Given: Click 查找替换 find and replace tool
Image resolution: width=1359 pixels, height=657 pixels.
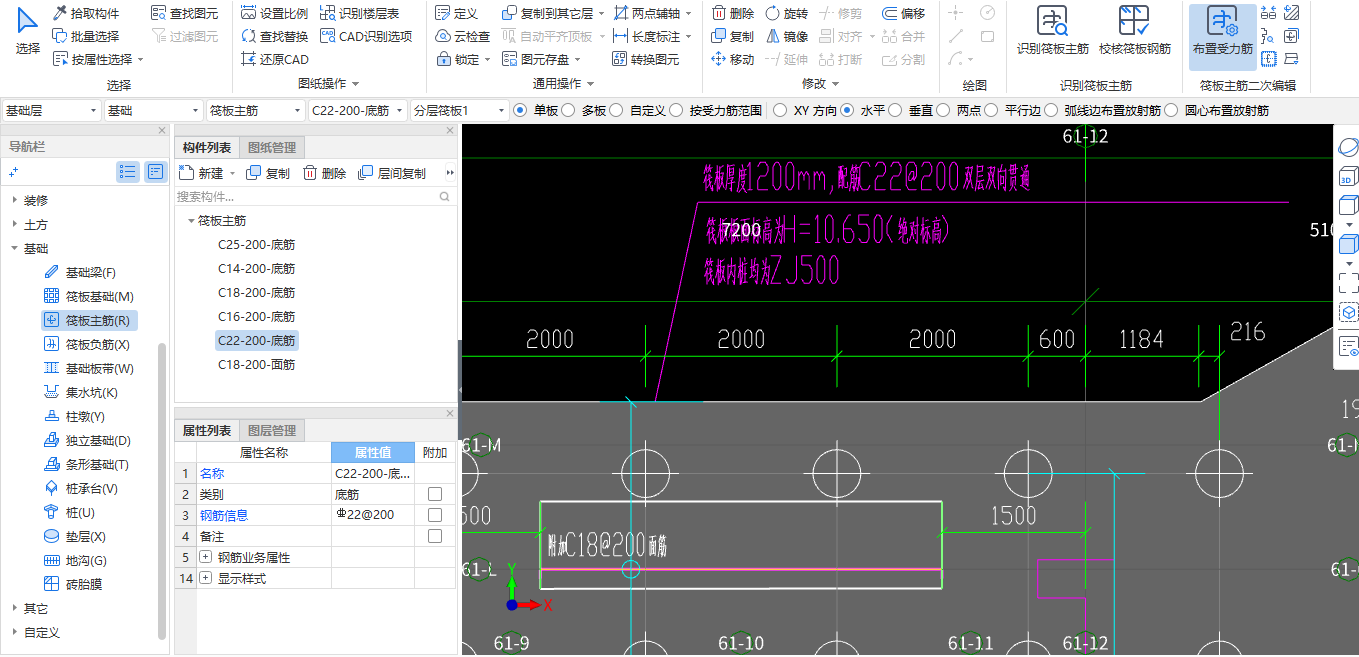Looking at the screenshot, I should click(x=275, y=36).
